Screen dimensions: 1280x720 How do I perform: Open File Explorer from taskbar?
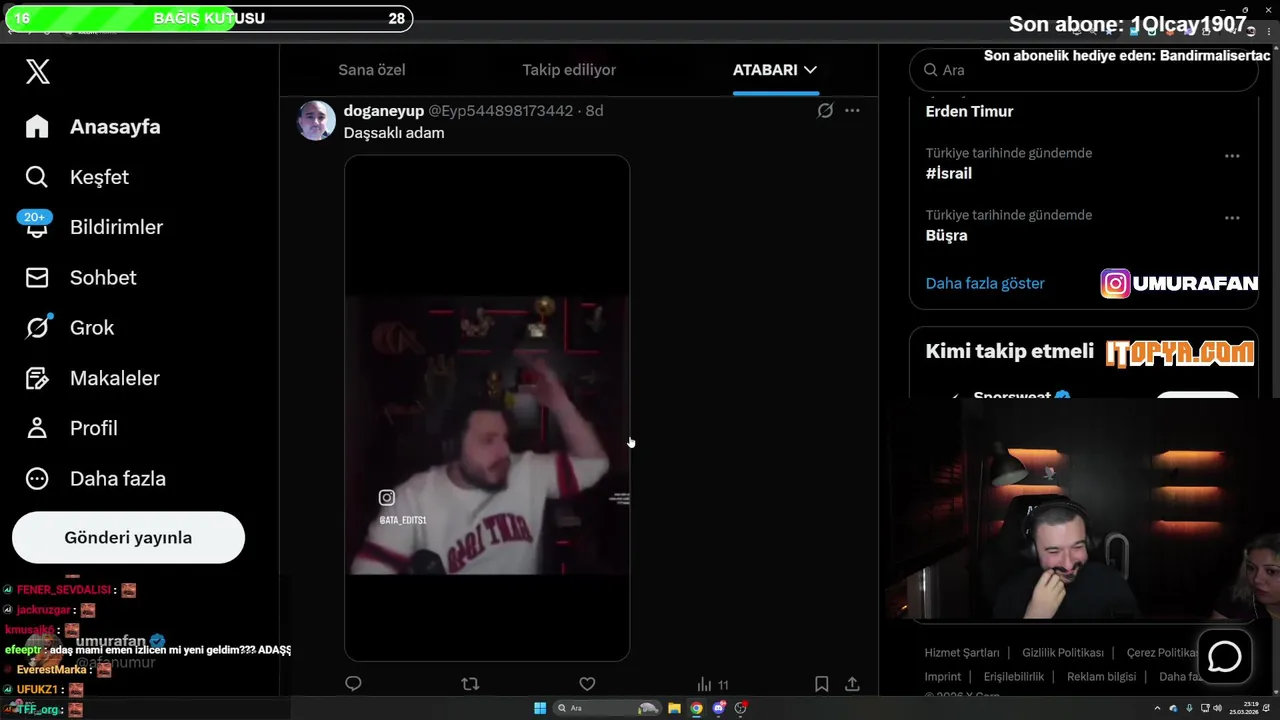(674, 708)
